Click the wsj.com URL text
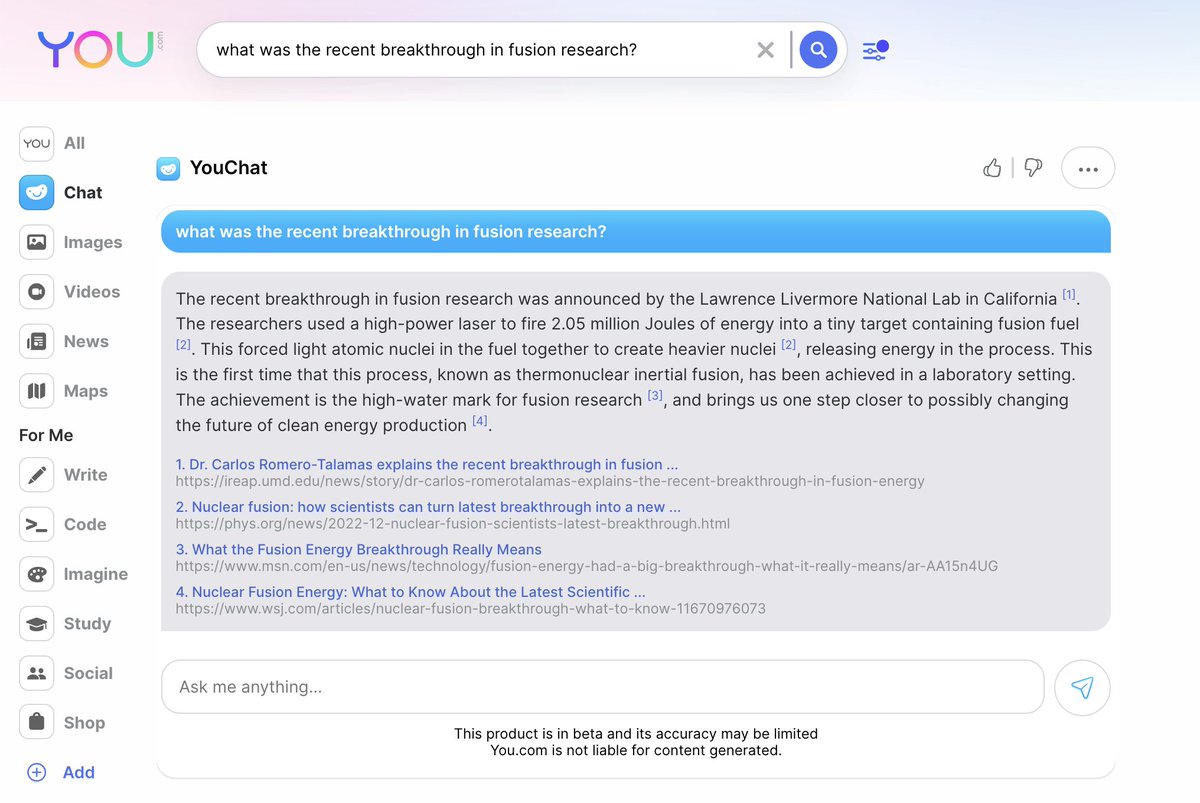This screenshot has width=1200, height=803. click(470, 608)
